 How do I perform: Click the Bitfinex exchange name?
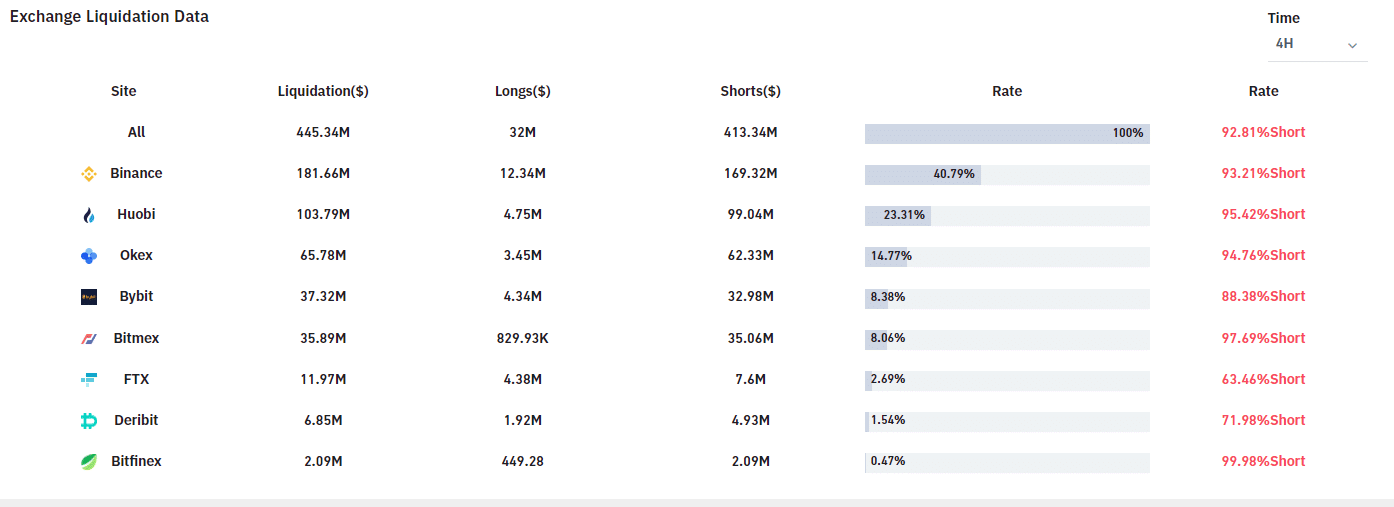136,461
